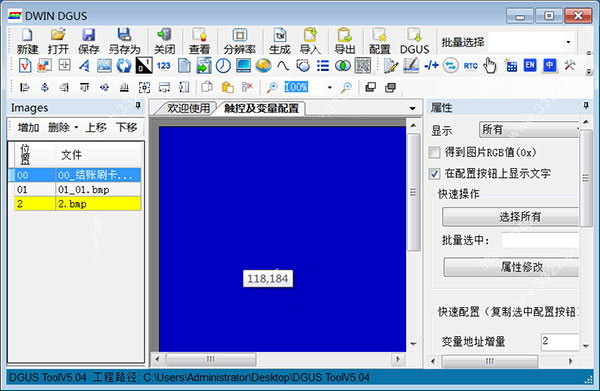Click the zoom out magnifier icon right of 100%
Screen dimensions: 600x391
(x=346, y=87)
